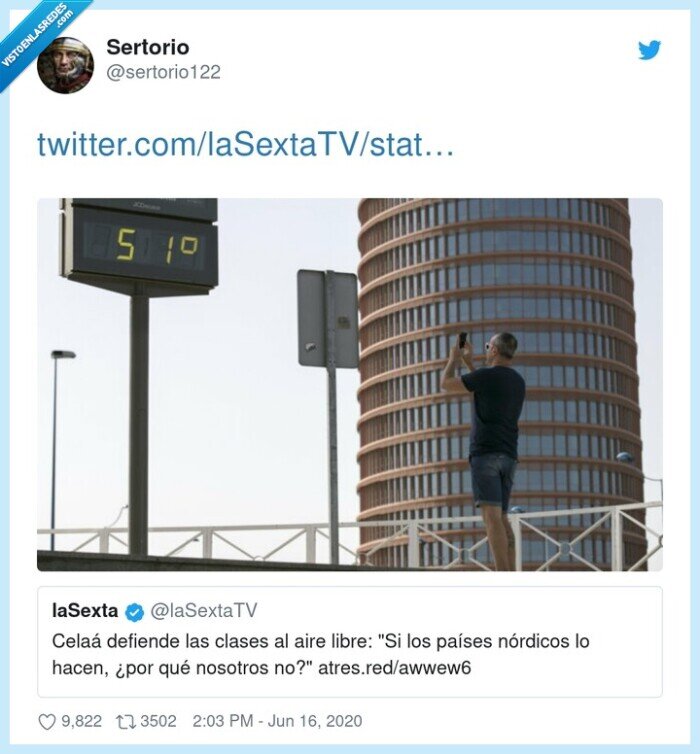Click the Sertorio display name
The width and height of the screenshot is (700, 754).
[x=148, y=47]
